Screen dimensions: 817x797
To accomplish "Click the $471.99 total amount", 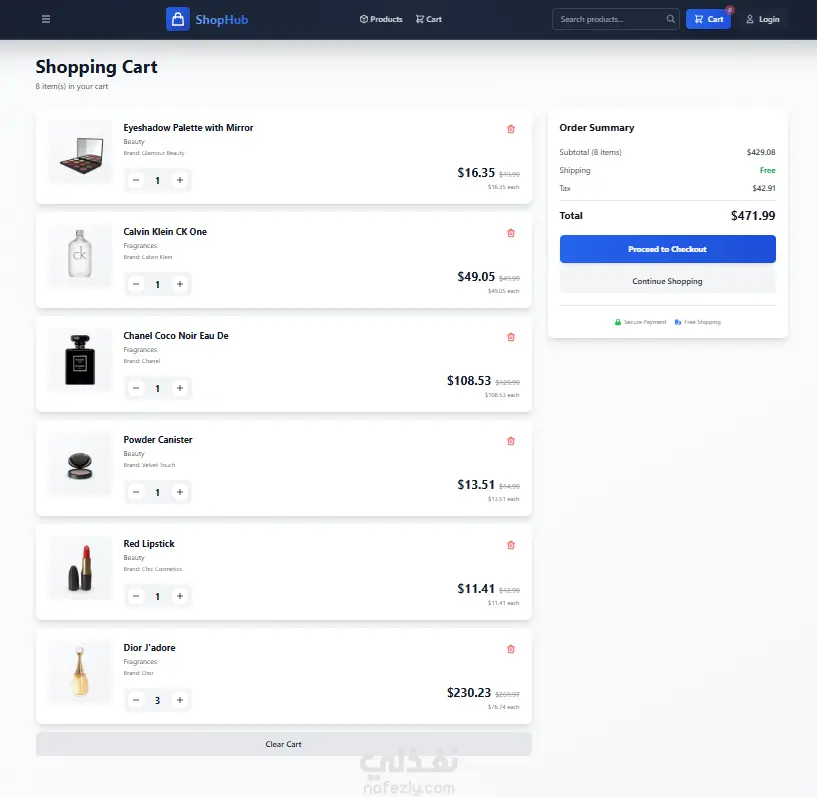I will 753,216.
